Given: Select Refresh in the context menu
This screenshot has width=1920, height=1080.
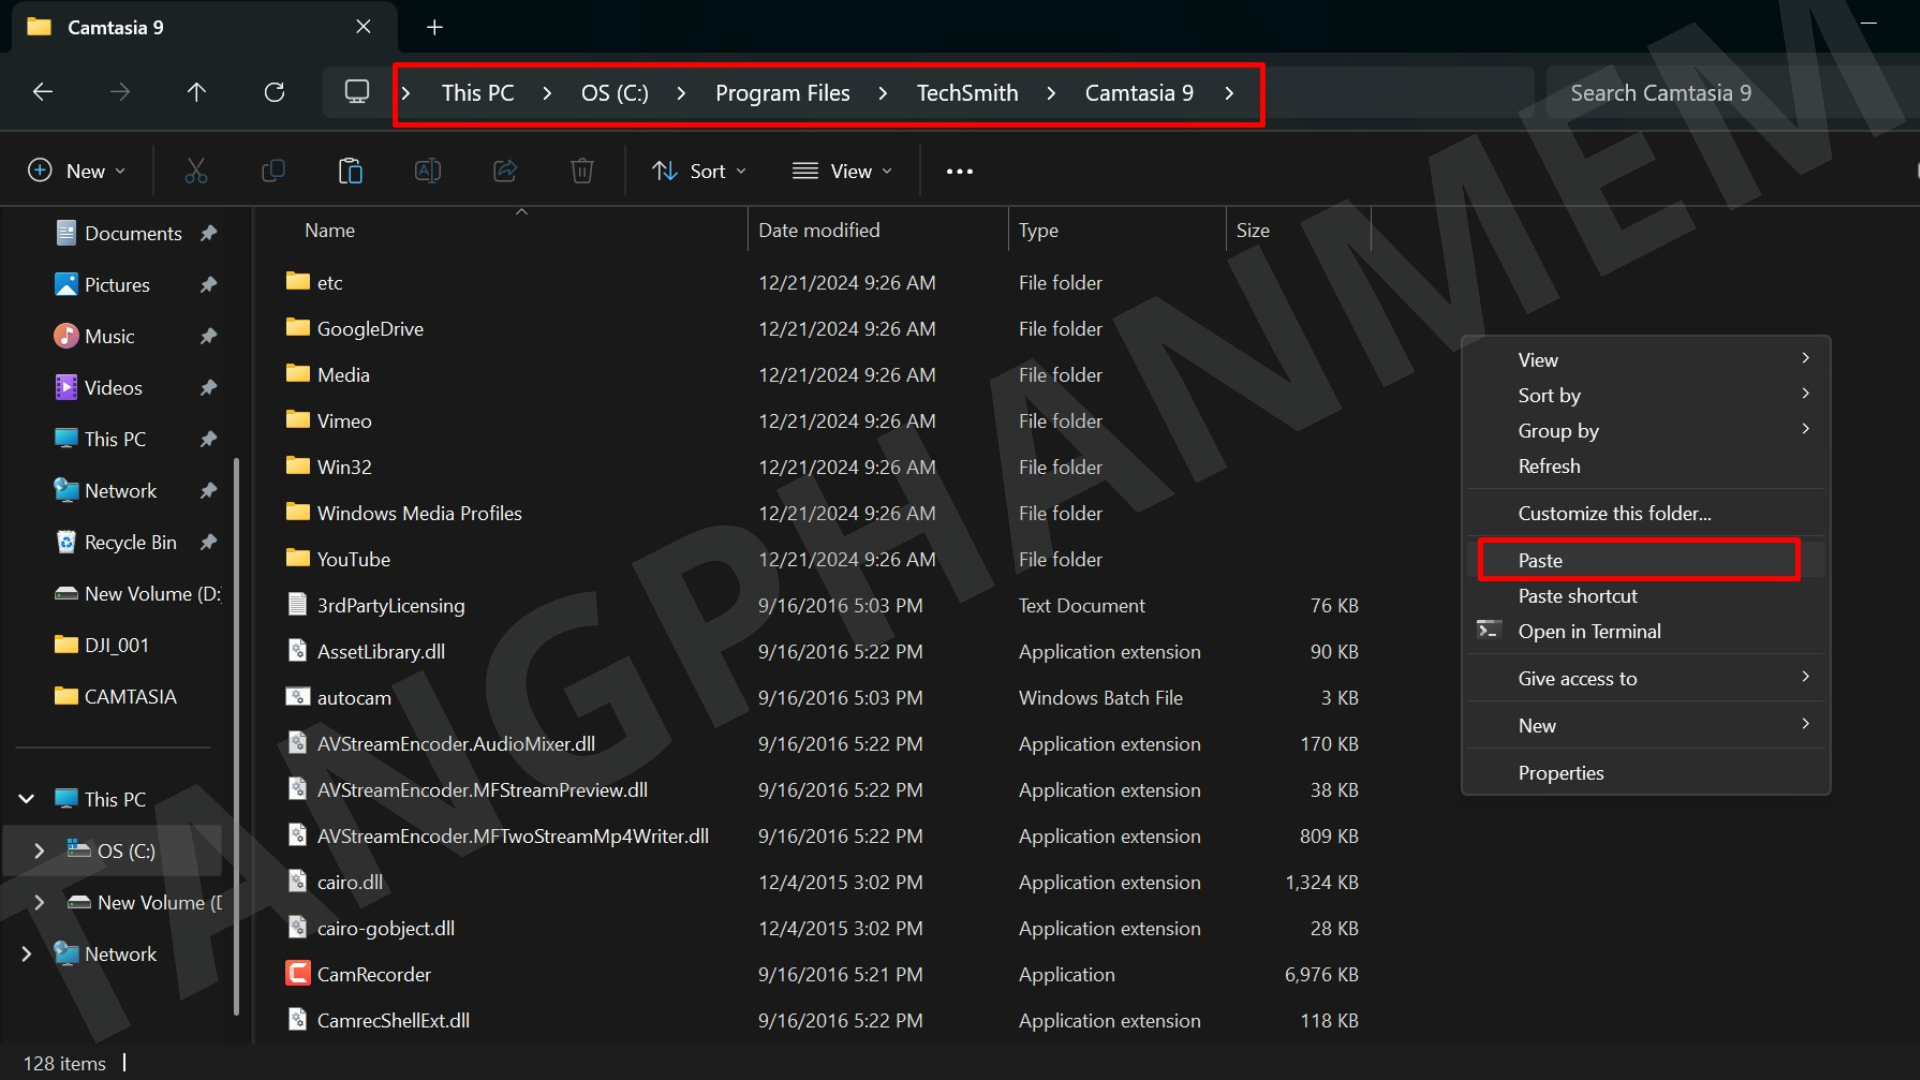Looking at the screenshot, I should point(1645,466).
